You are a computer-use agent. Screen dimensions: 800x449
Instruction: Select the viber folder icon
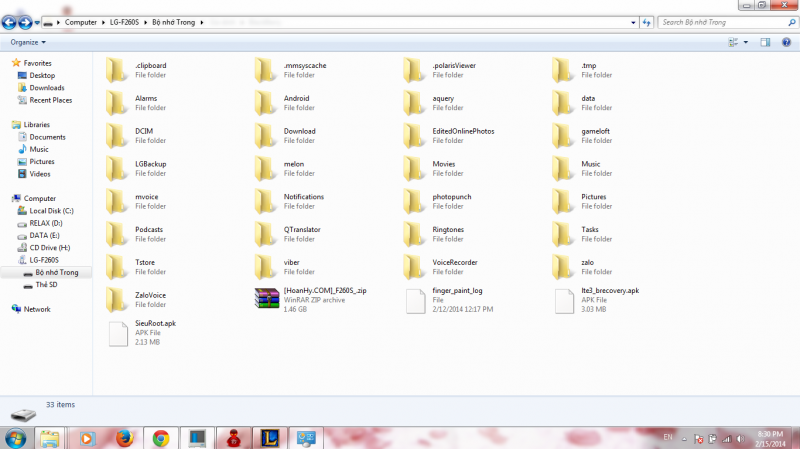tap(265, 267)
